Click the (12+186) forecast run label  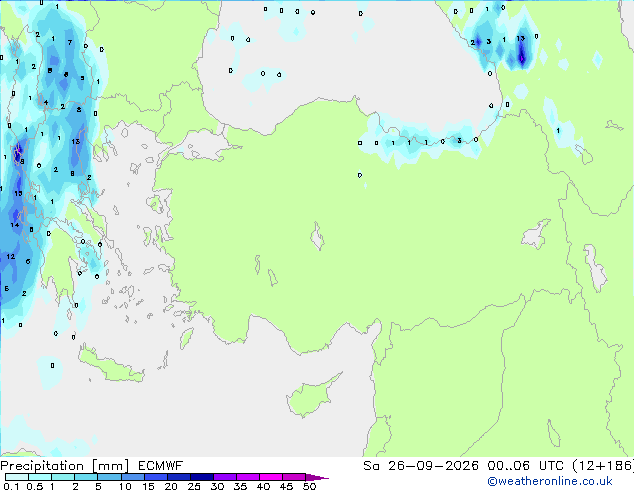[603, 466]
